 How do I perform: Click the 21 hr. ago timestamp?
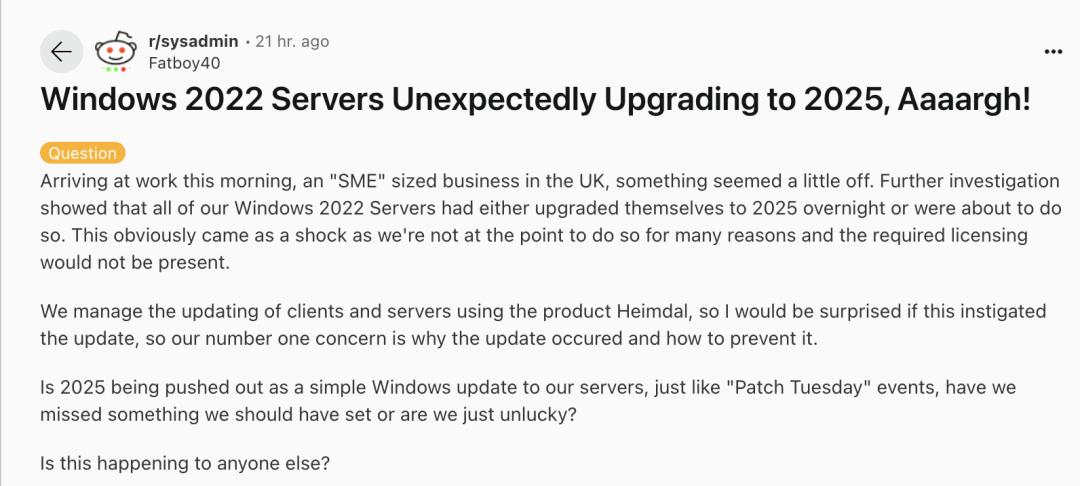click(292, 41)
